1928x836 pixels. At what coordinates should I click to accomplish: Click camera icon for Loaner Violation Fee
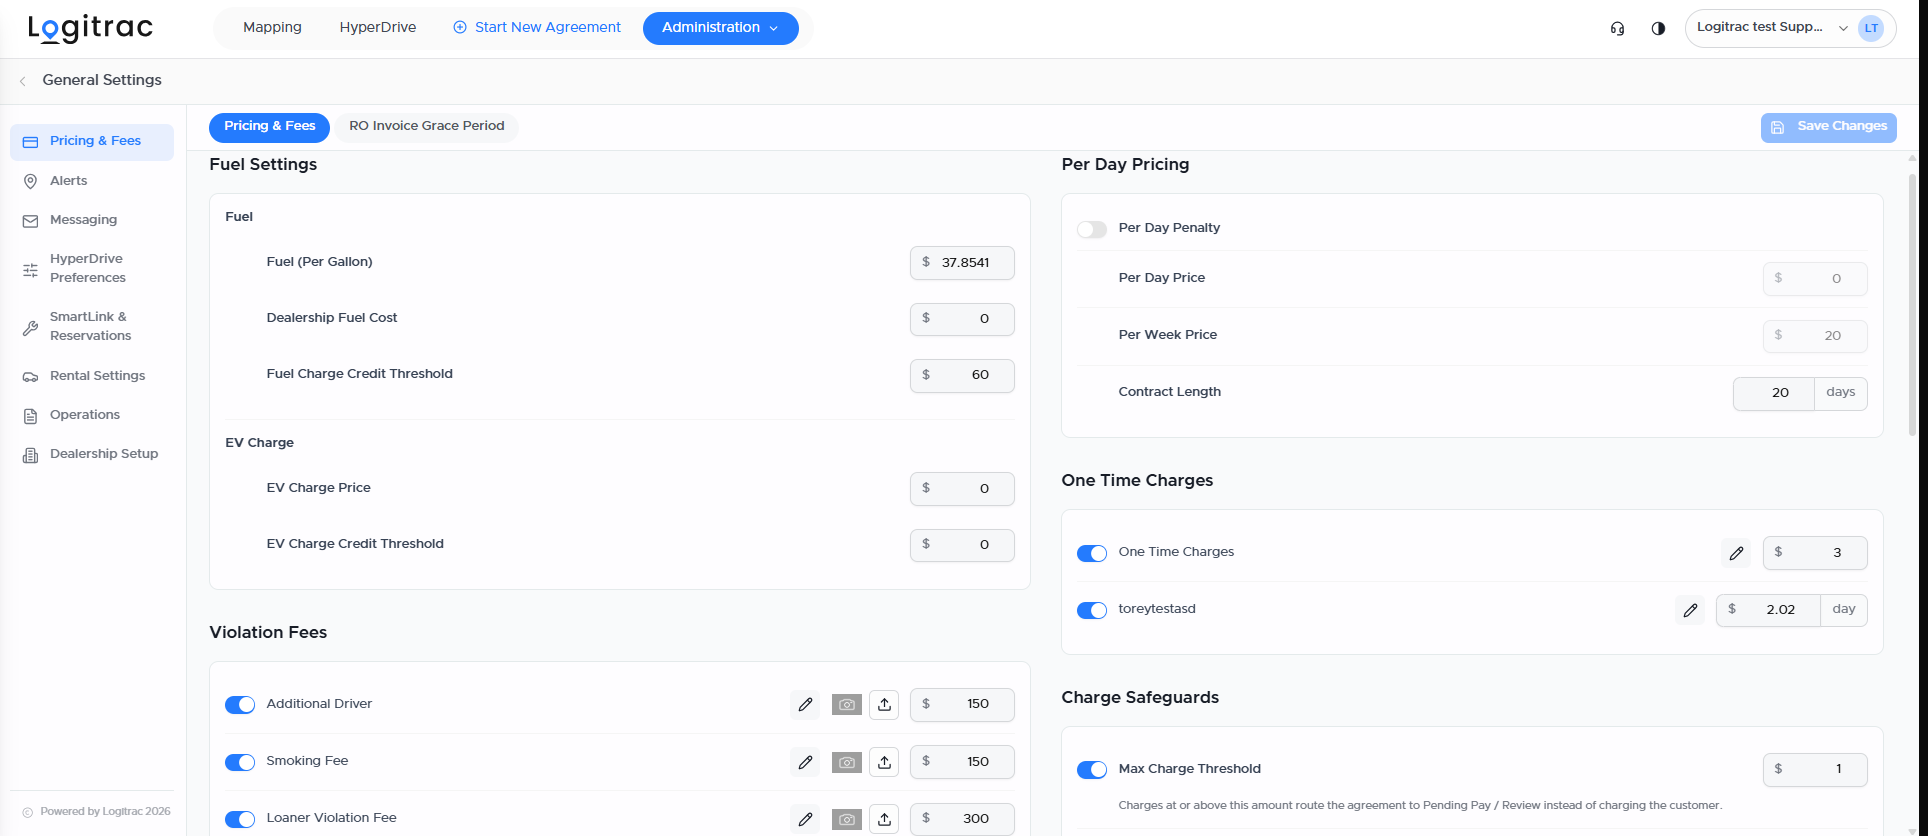pos(846,819)
